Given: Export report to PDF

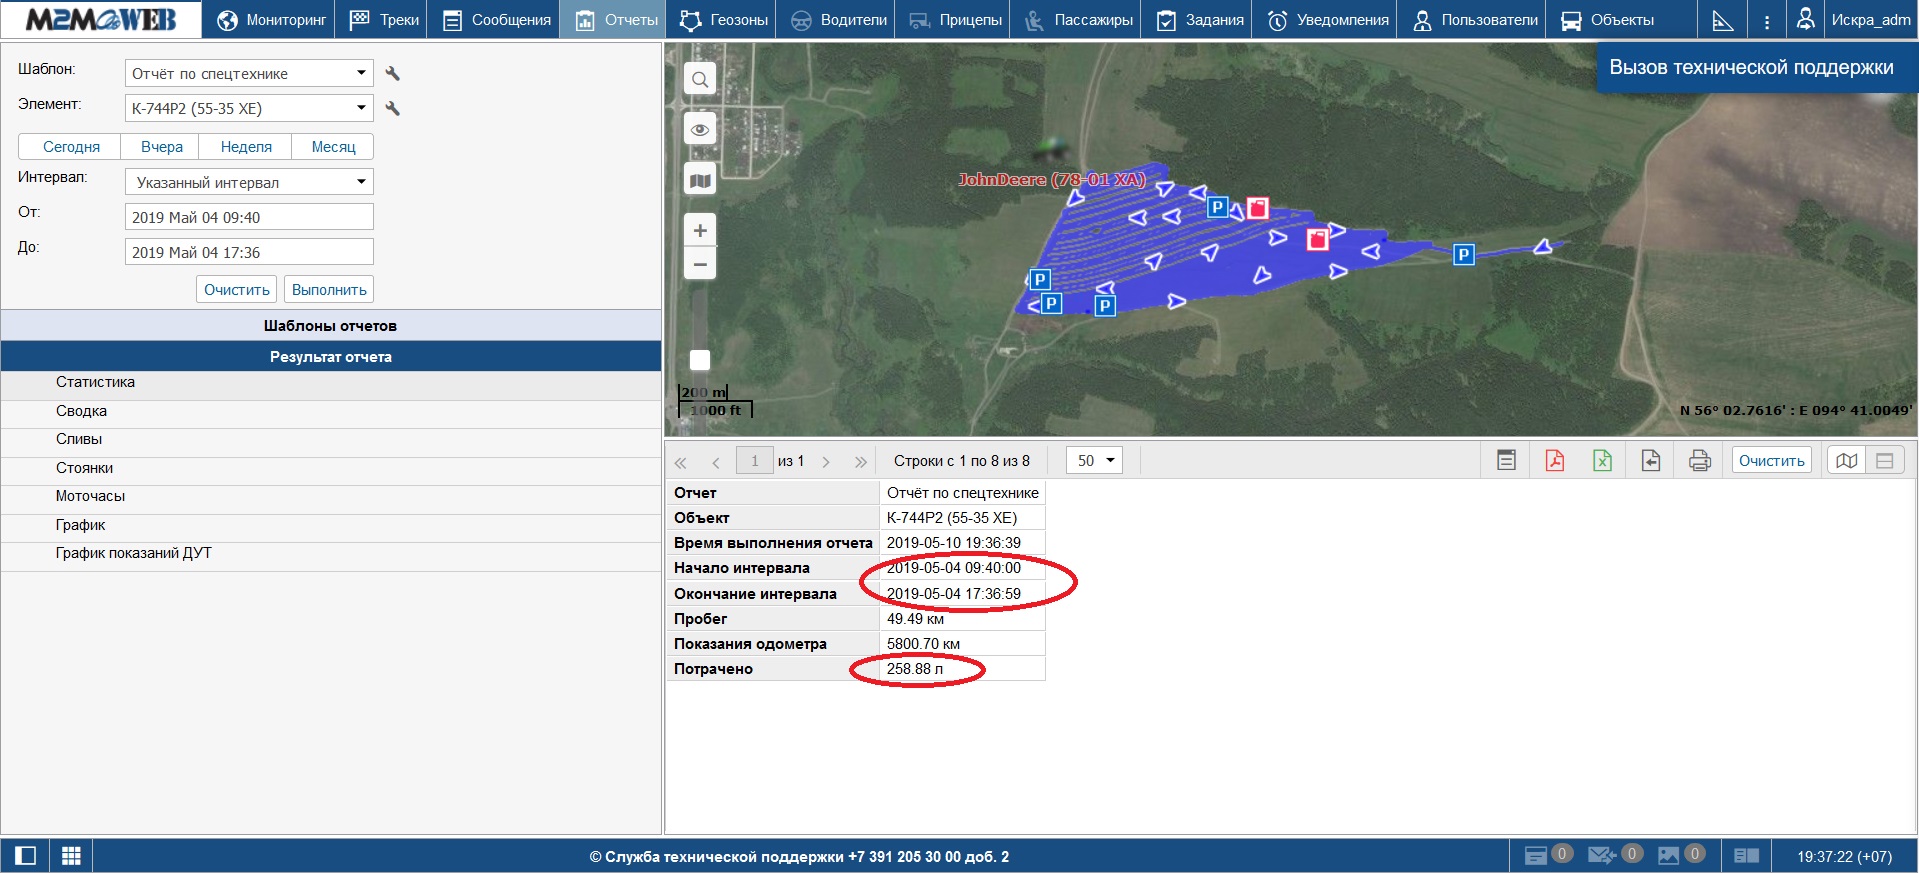Looking at the screenshot, I should pyautogui.click(x=1554, y=461).
